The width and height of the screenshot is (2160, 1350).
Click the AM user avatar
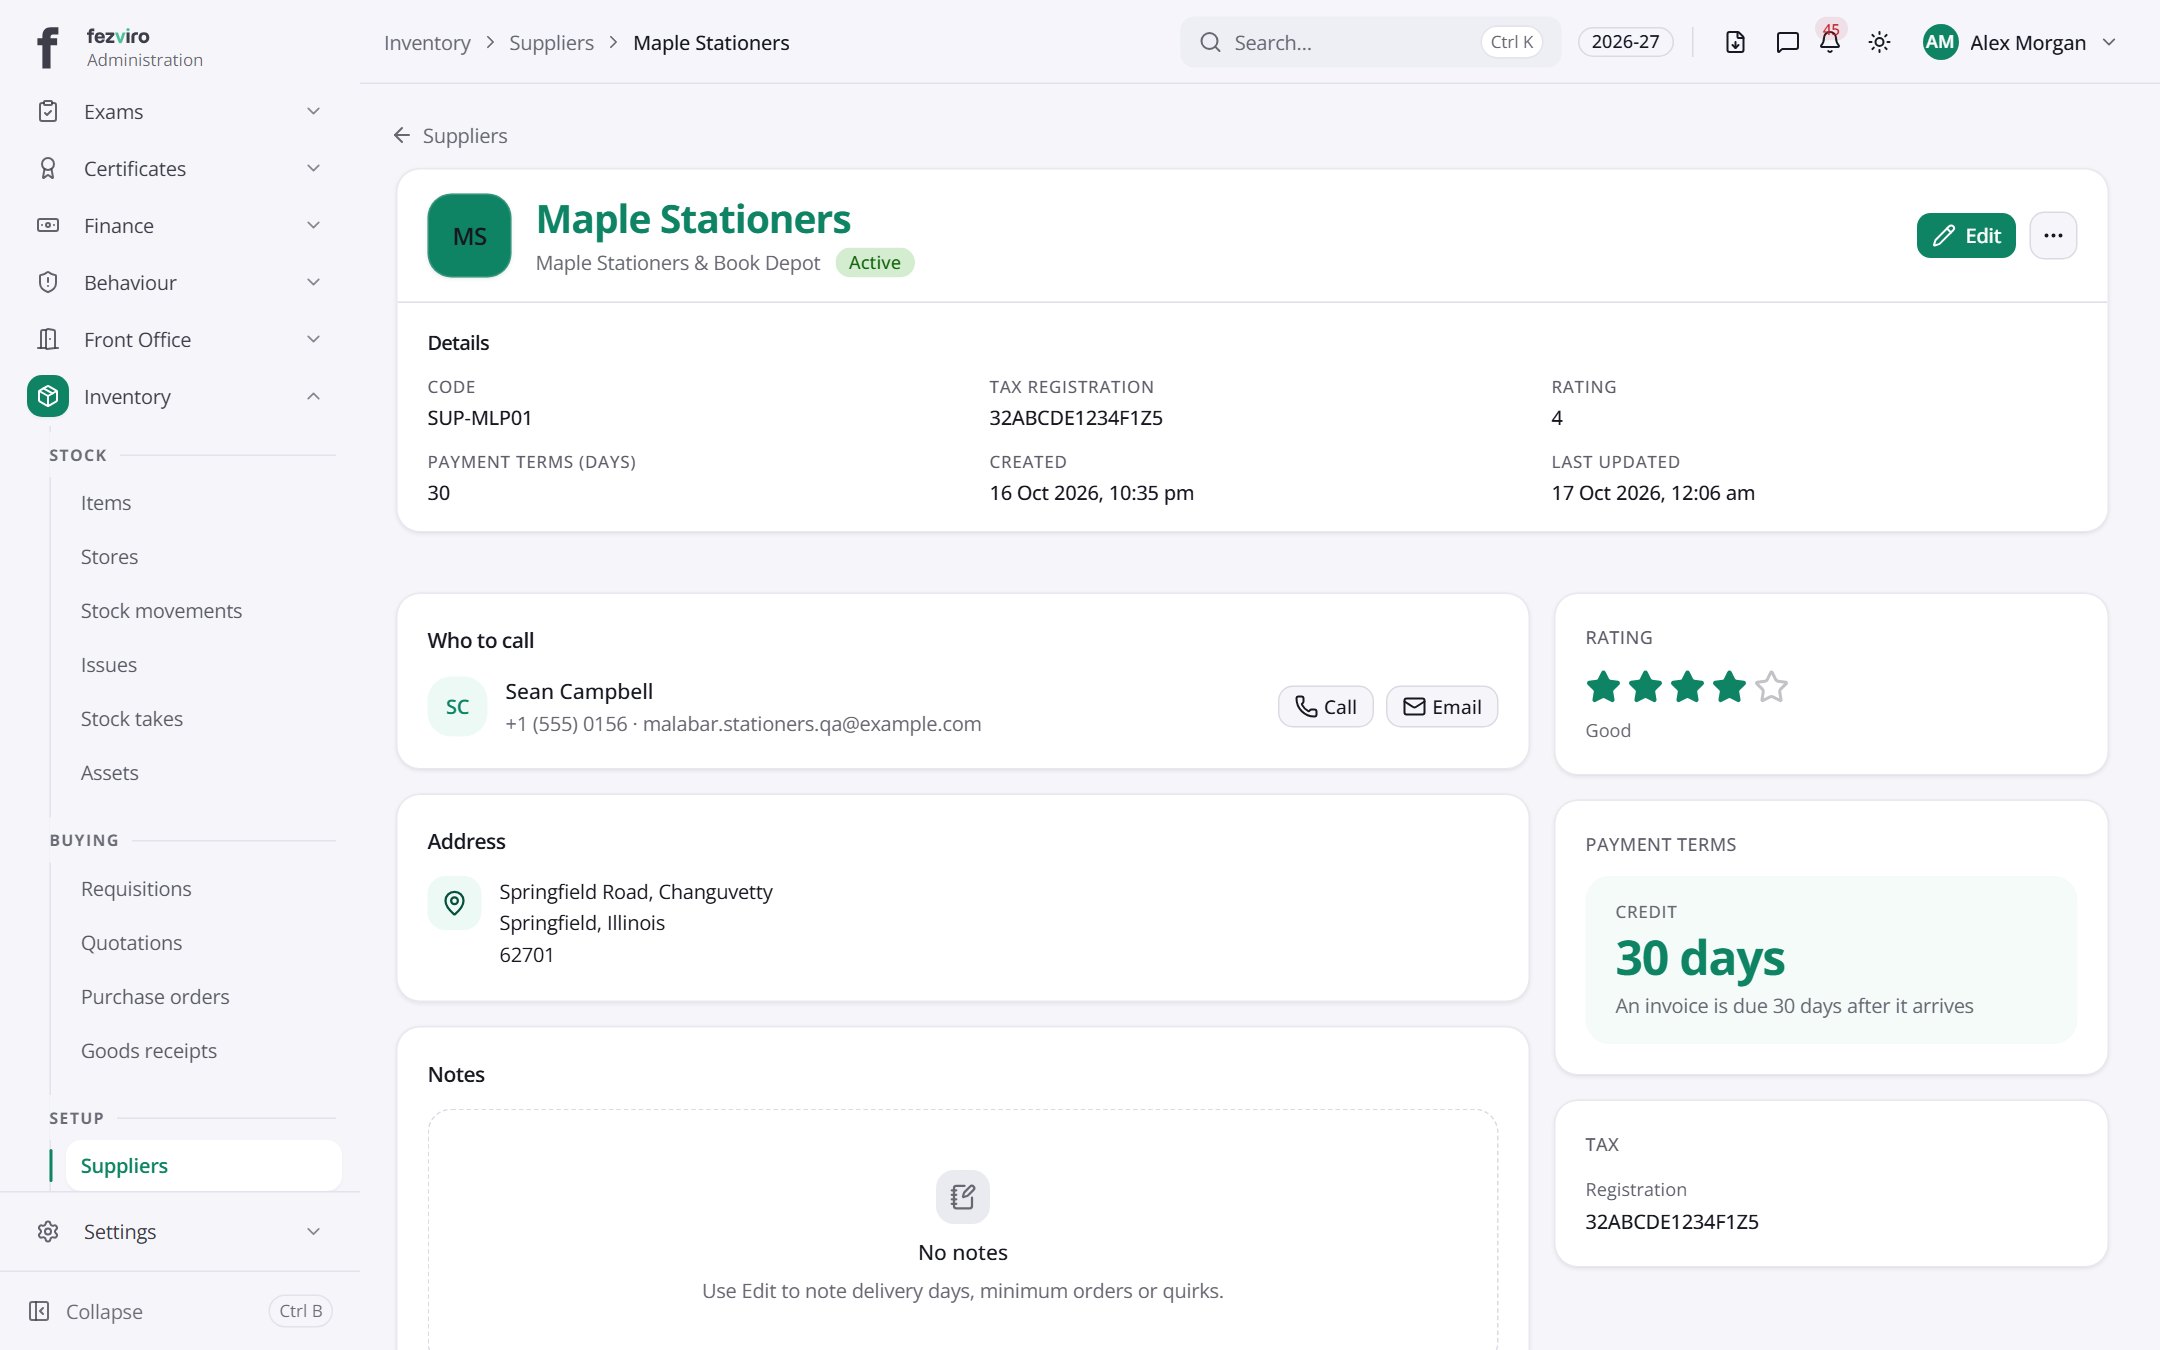click(x=1940, y=42)
